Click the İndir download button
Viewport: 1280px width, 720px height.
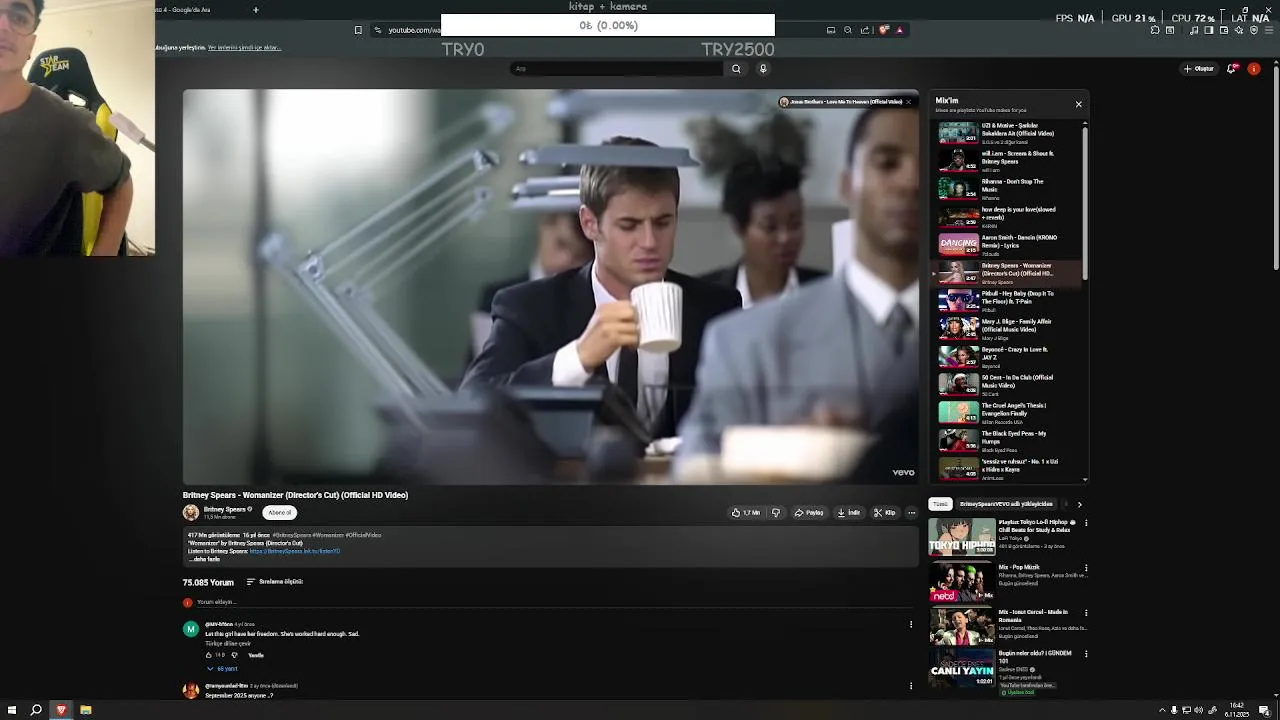pyautogui.click(x=849, y=513)
